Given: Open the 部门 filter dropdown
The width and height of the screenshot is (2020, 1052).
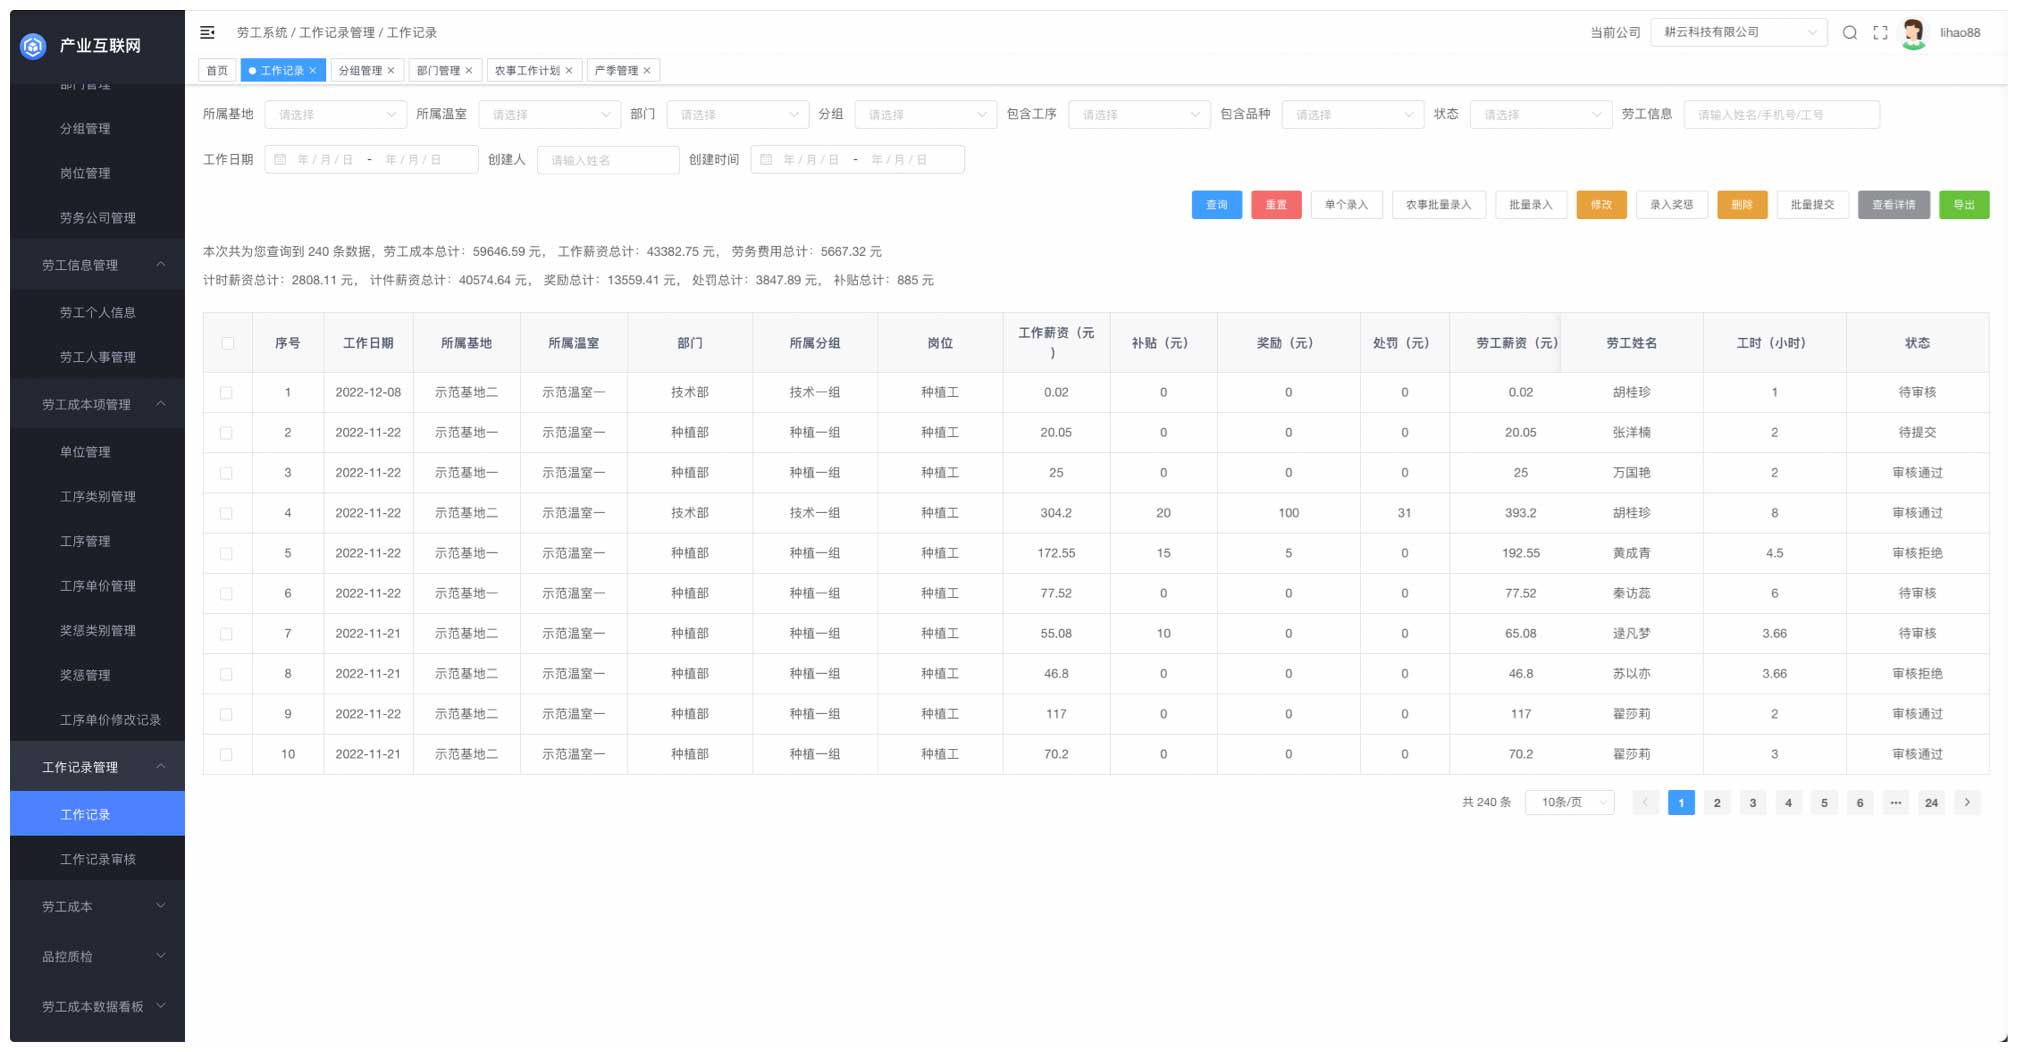Looking at the screenshot, I should pyautogui.click(x=738, y=115).
